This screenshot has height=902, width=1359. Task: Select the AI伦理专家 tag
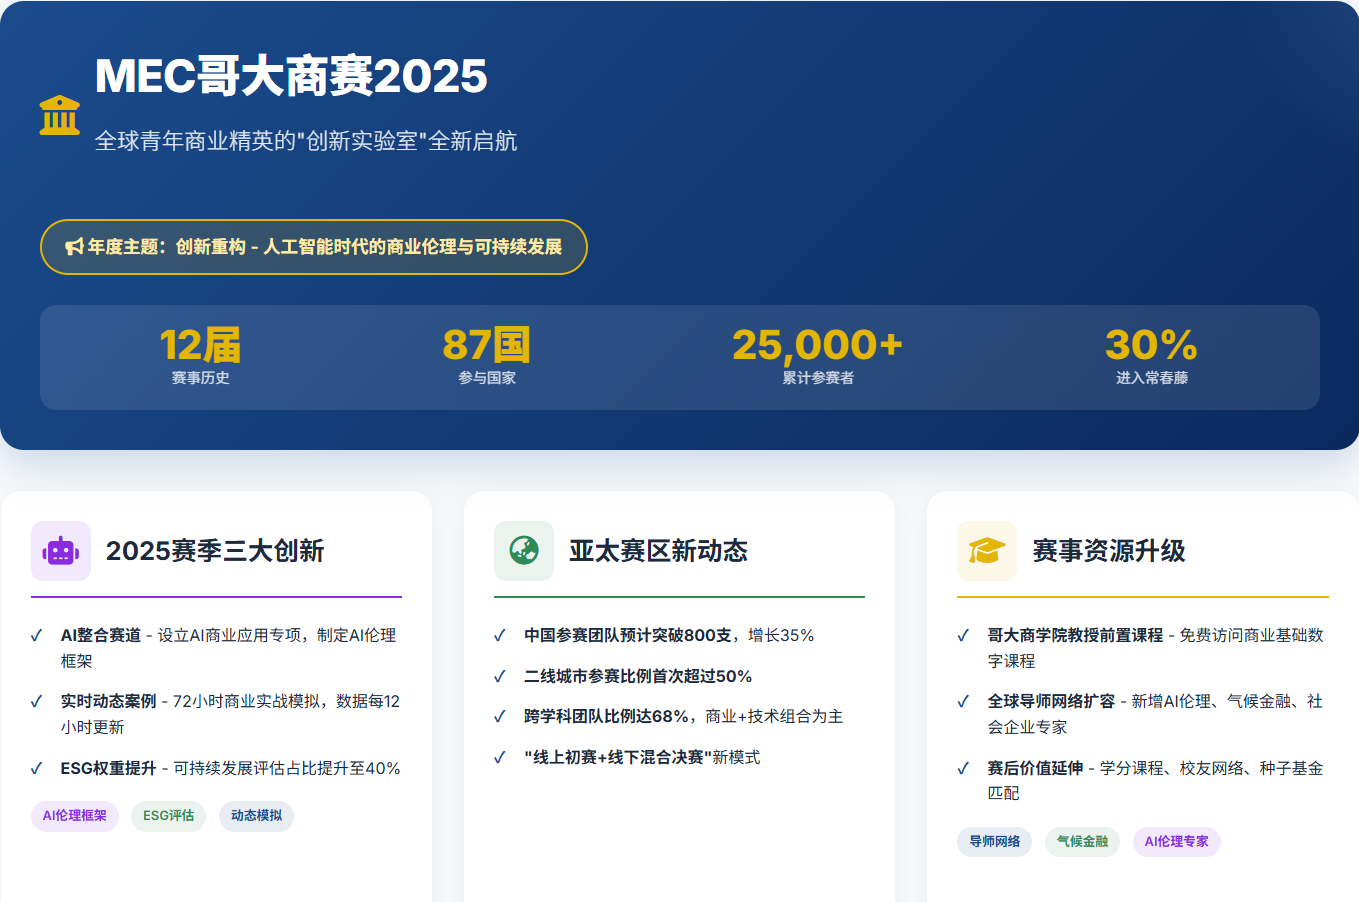click(1176, 842)
